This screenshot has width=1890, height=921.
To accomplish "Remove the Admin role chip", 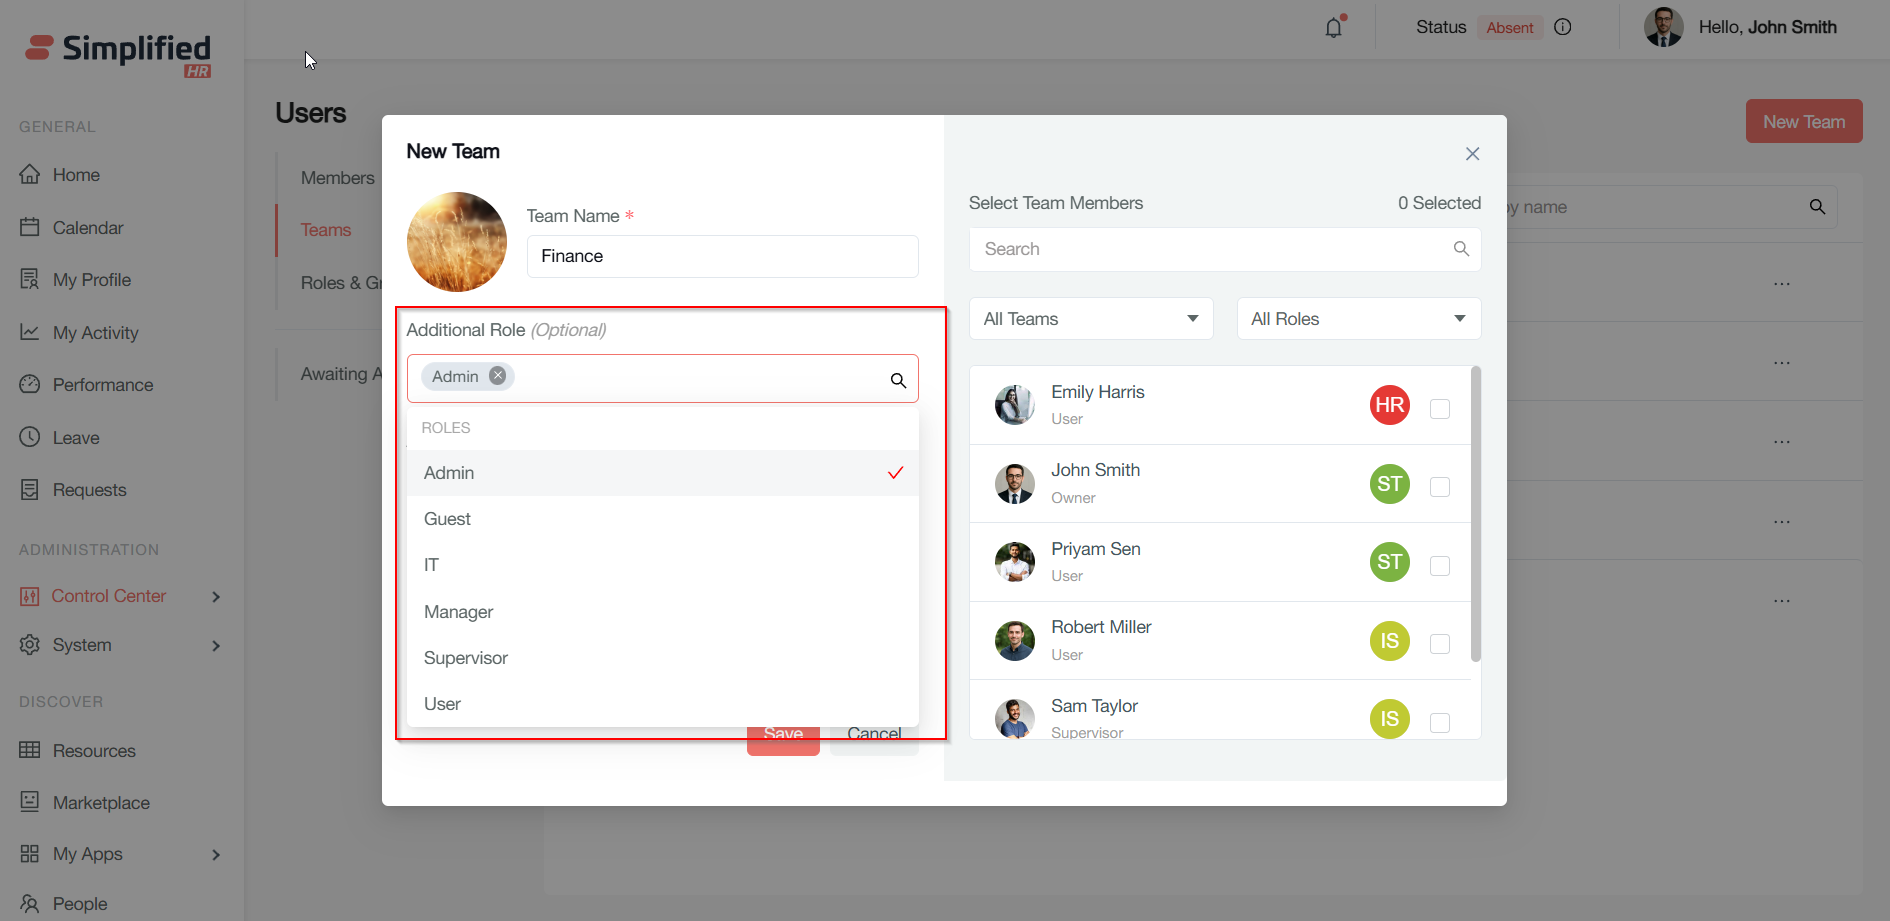I will coord(497,376).
